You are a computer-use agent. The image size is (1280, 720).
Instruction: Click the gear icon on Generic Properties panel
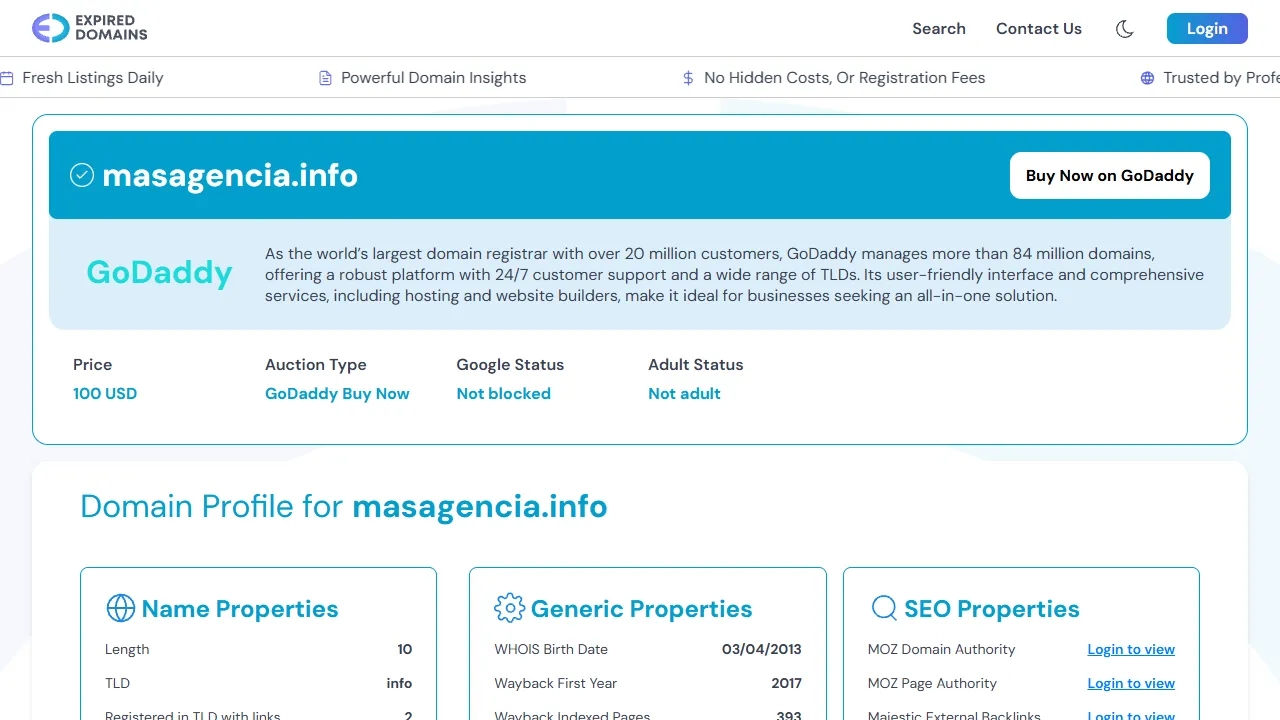click(510, 608)
